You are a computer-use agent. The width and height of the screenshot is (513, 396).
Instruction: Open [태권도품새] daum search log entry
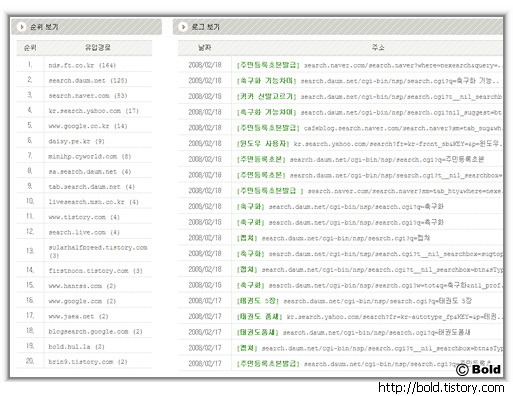coord(354,332)
